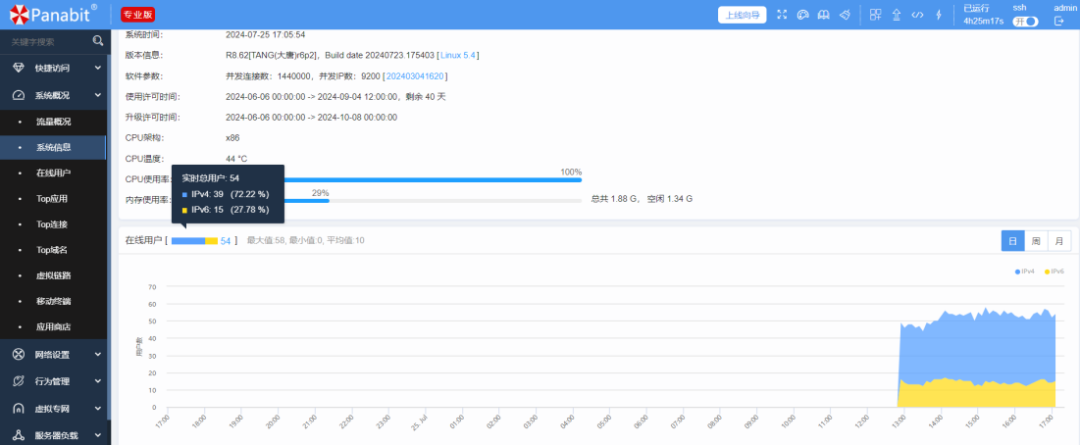Click the 行为管理 icon
The height and width of the screenshot is (445, 1080).
pyautogui.click(x=19, y=381)
